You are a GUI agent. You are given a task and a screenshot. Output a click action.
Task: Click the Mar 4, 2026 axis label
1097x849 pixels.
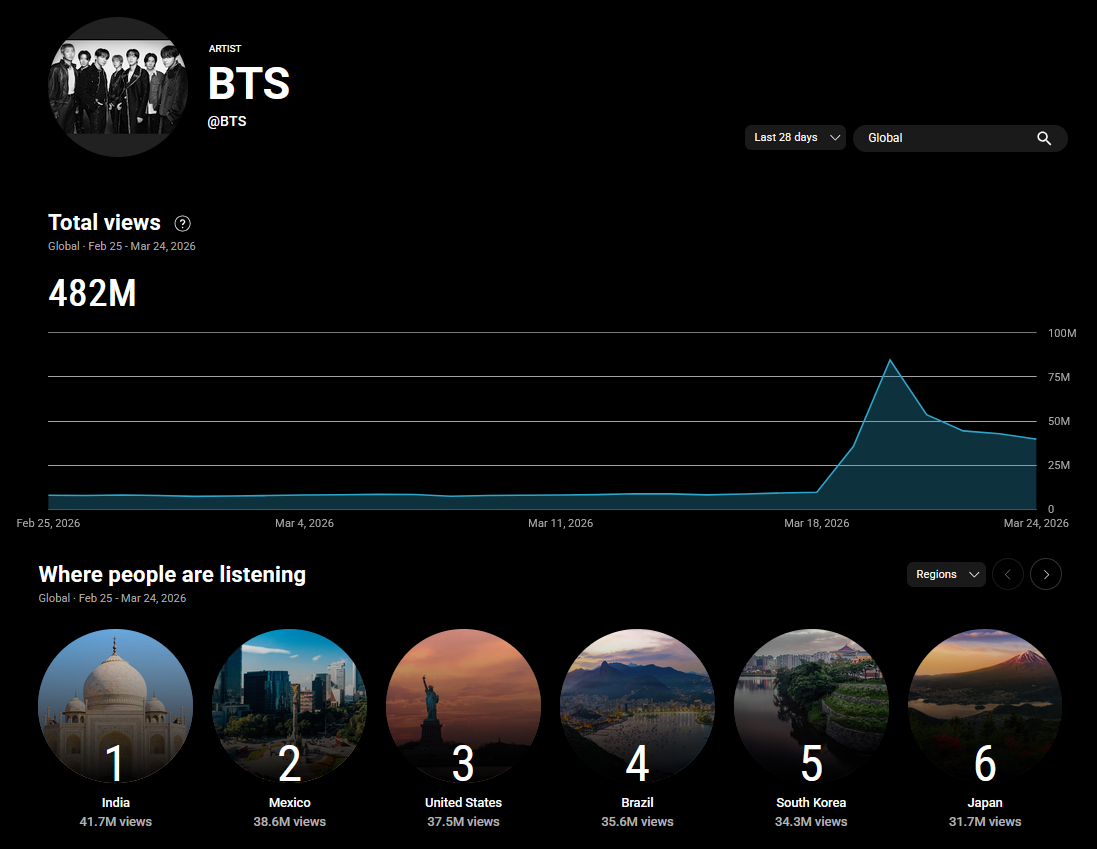click(304, 523)
